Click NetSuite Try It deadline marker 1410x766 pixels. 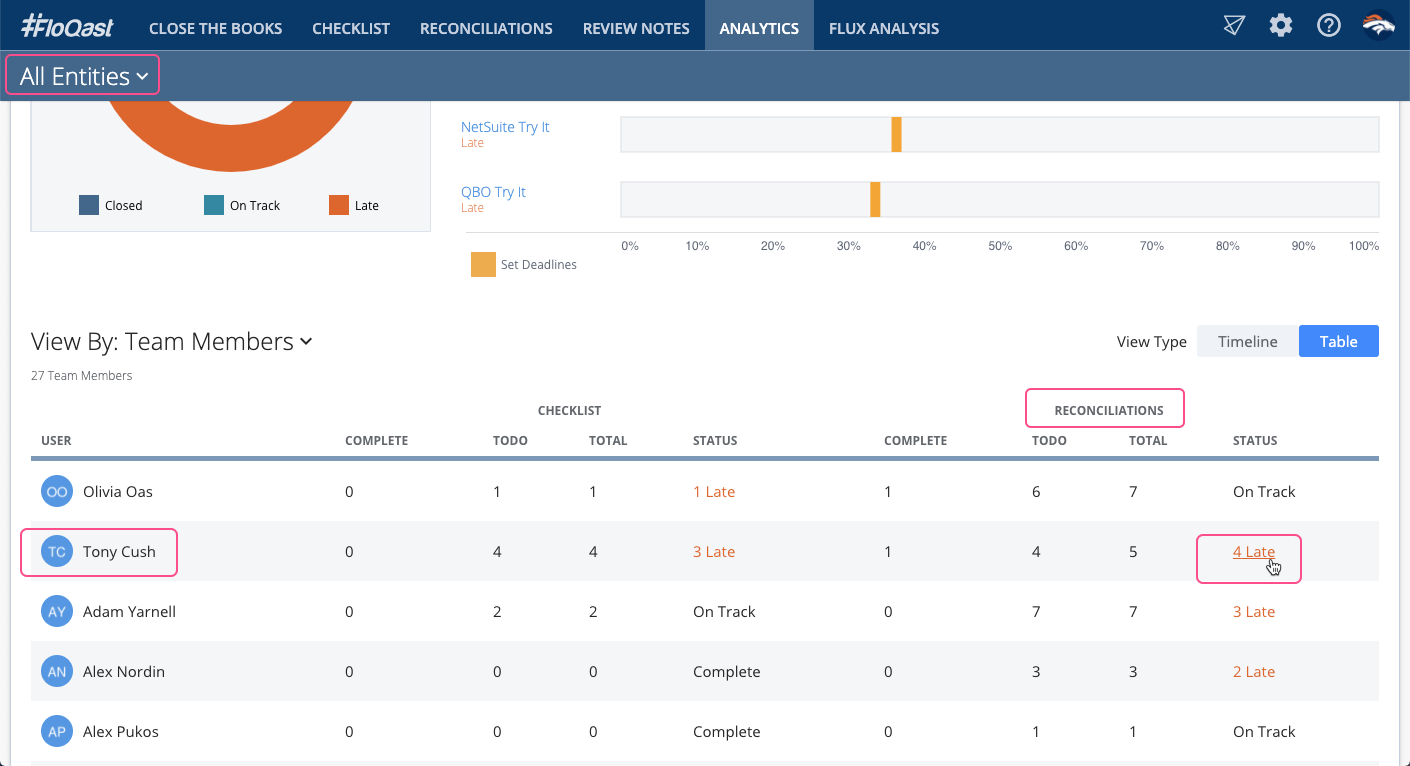[896, 134]
